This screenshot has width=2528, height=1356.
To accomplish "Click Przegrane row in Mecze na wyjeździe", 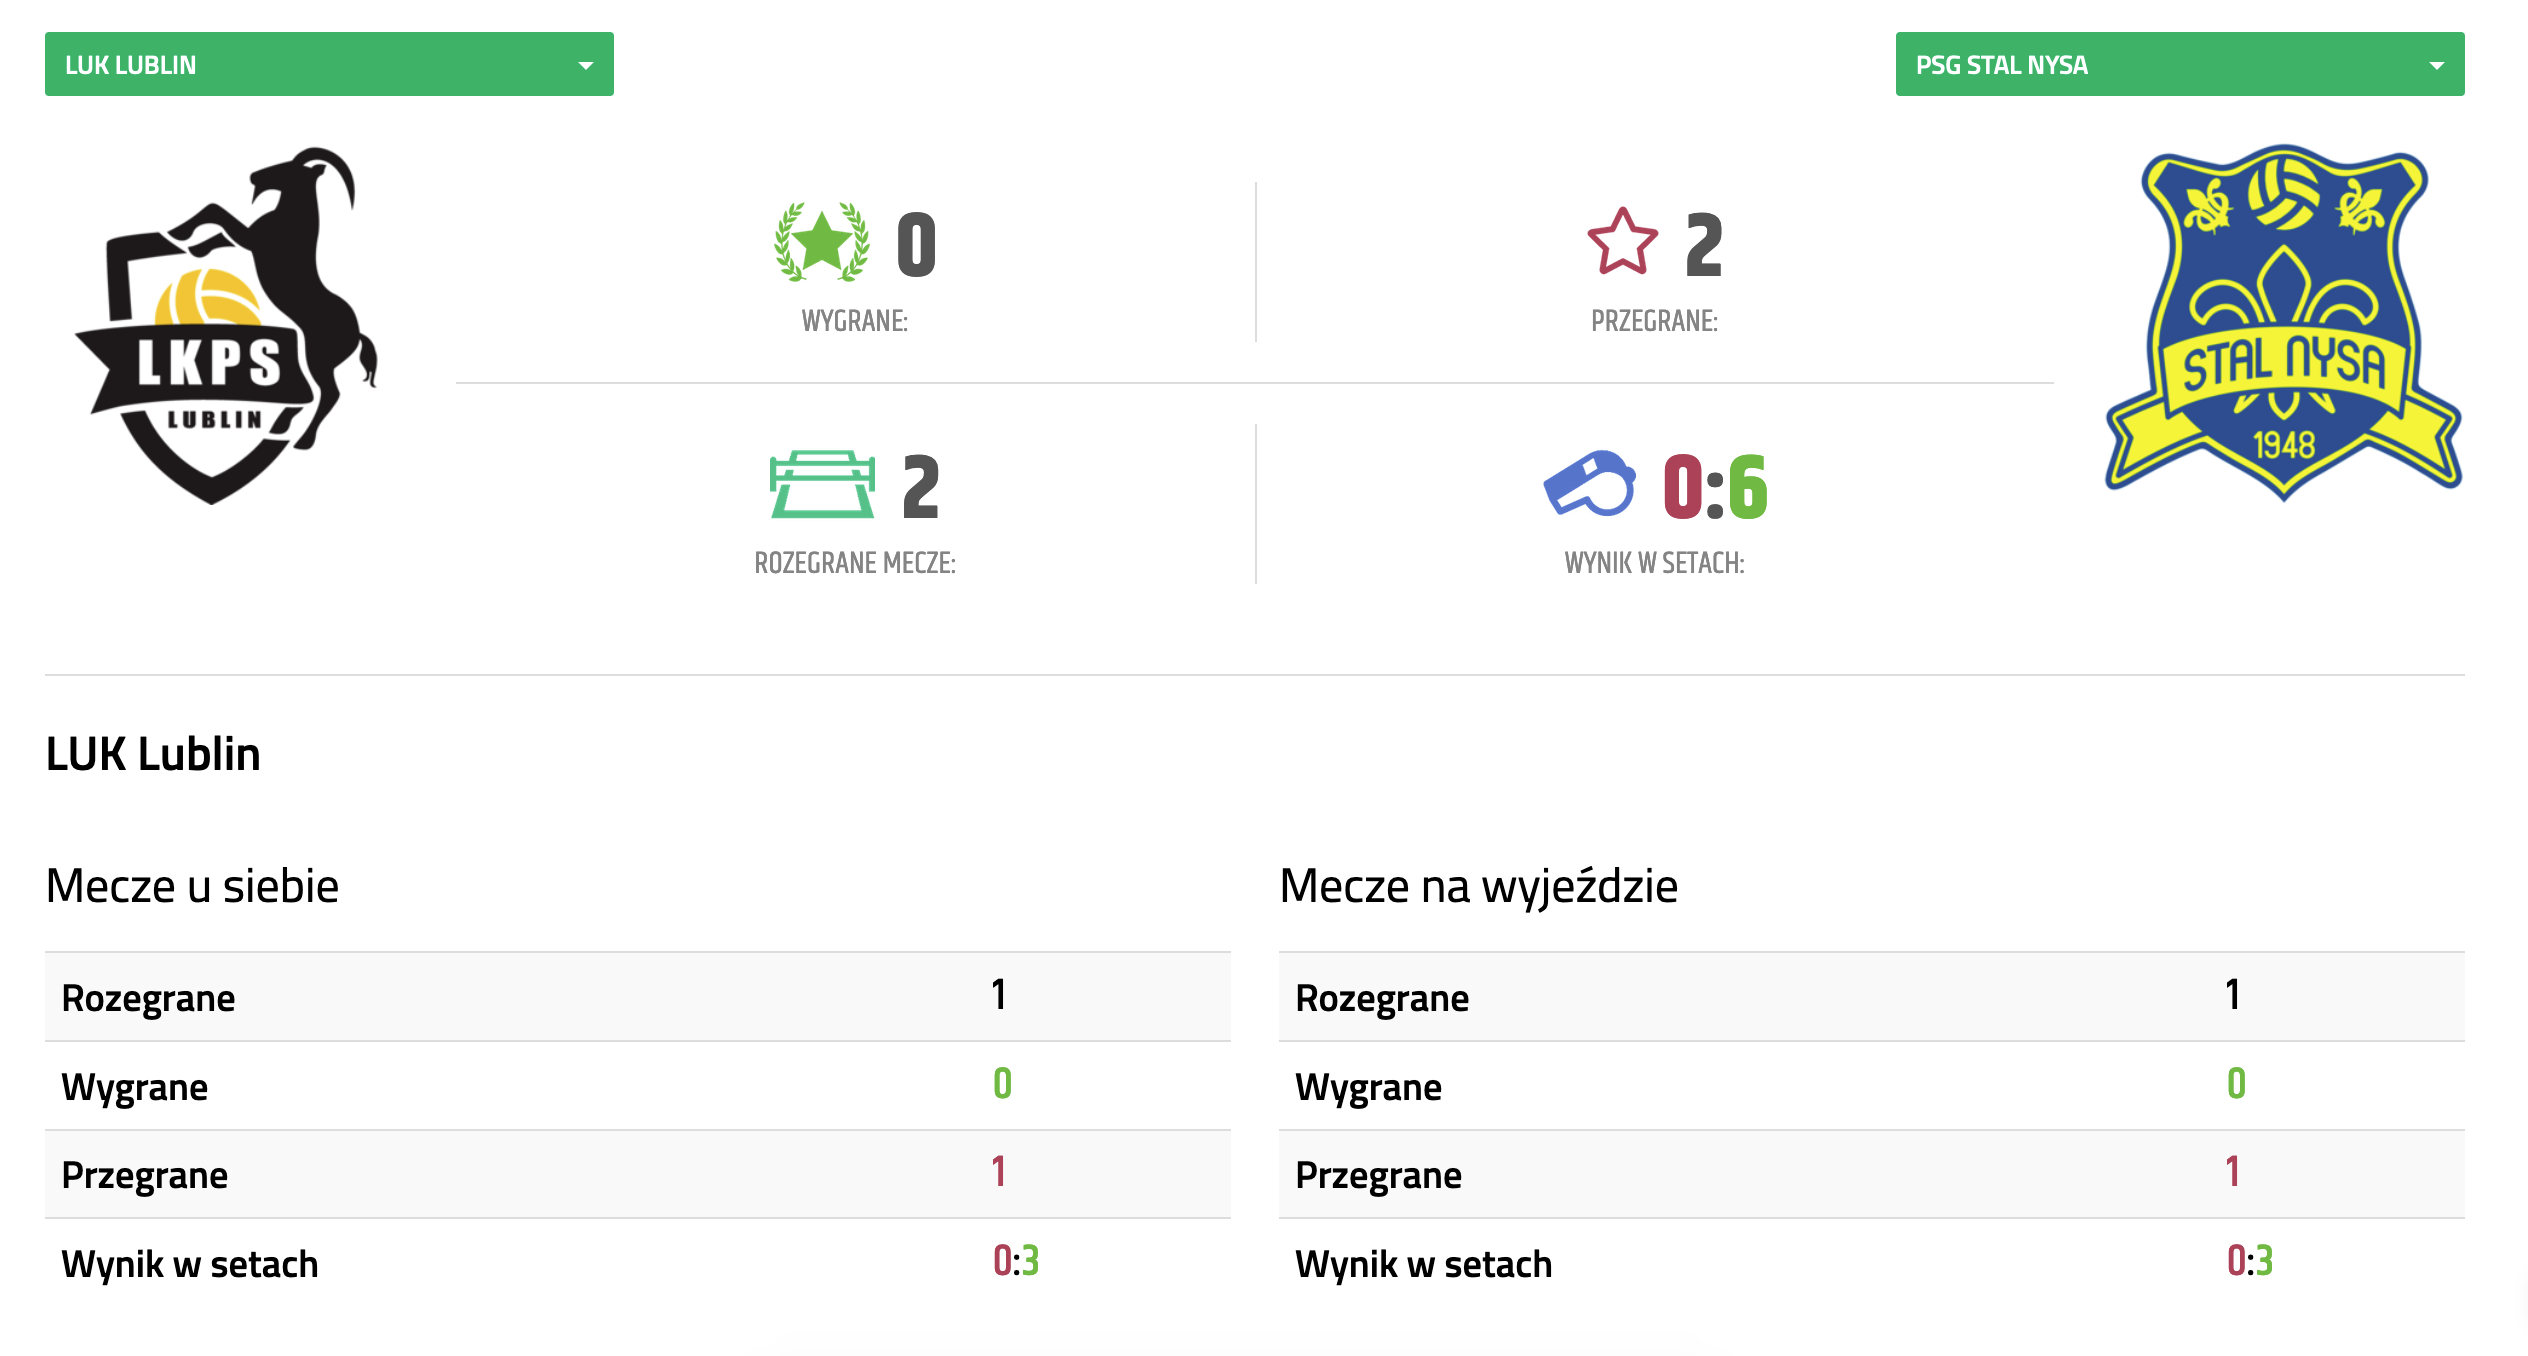I will tap(1872, 1174).
